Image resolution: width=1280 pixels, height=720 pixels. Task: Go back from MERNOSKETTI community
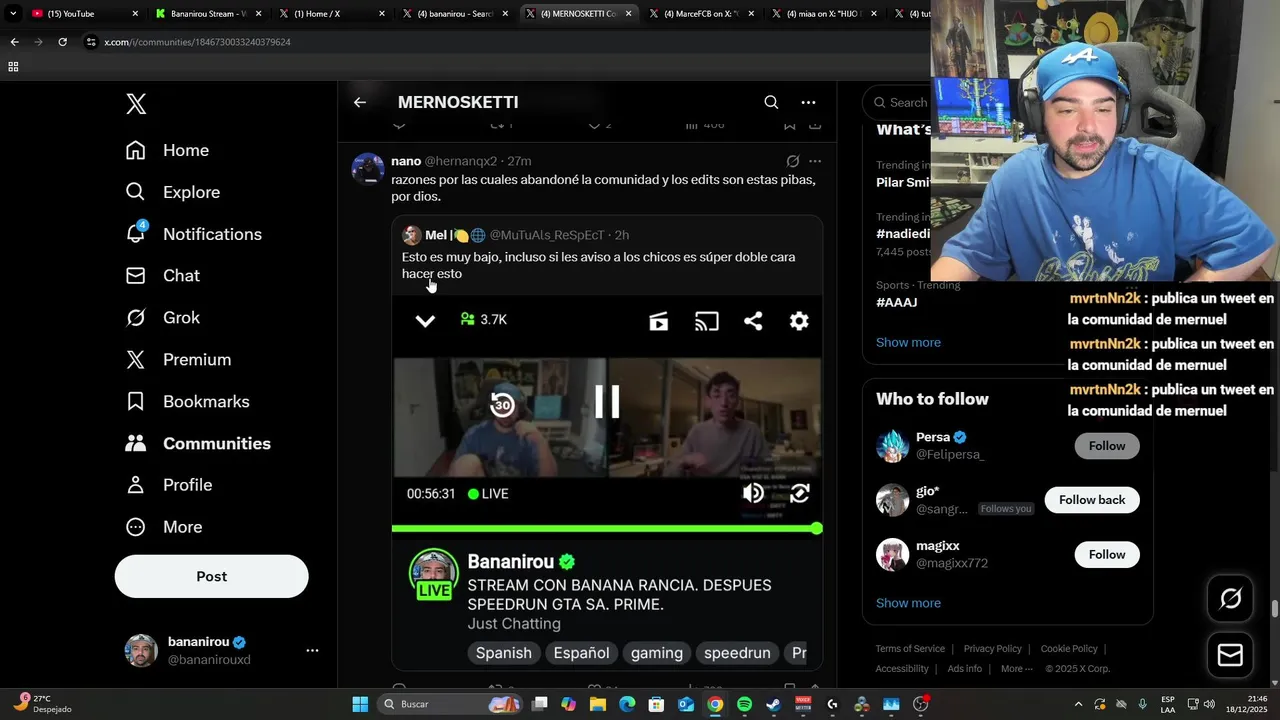(x=360, y=102)
